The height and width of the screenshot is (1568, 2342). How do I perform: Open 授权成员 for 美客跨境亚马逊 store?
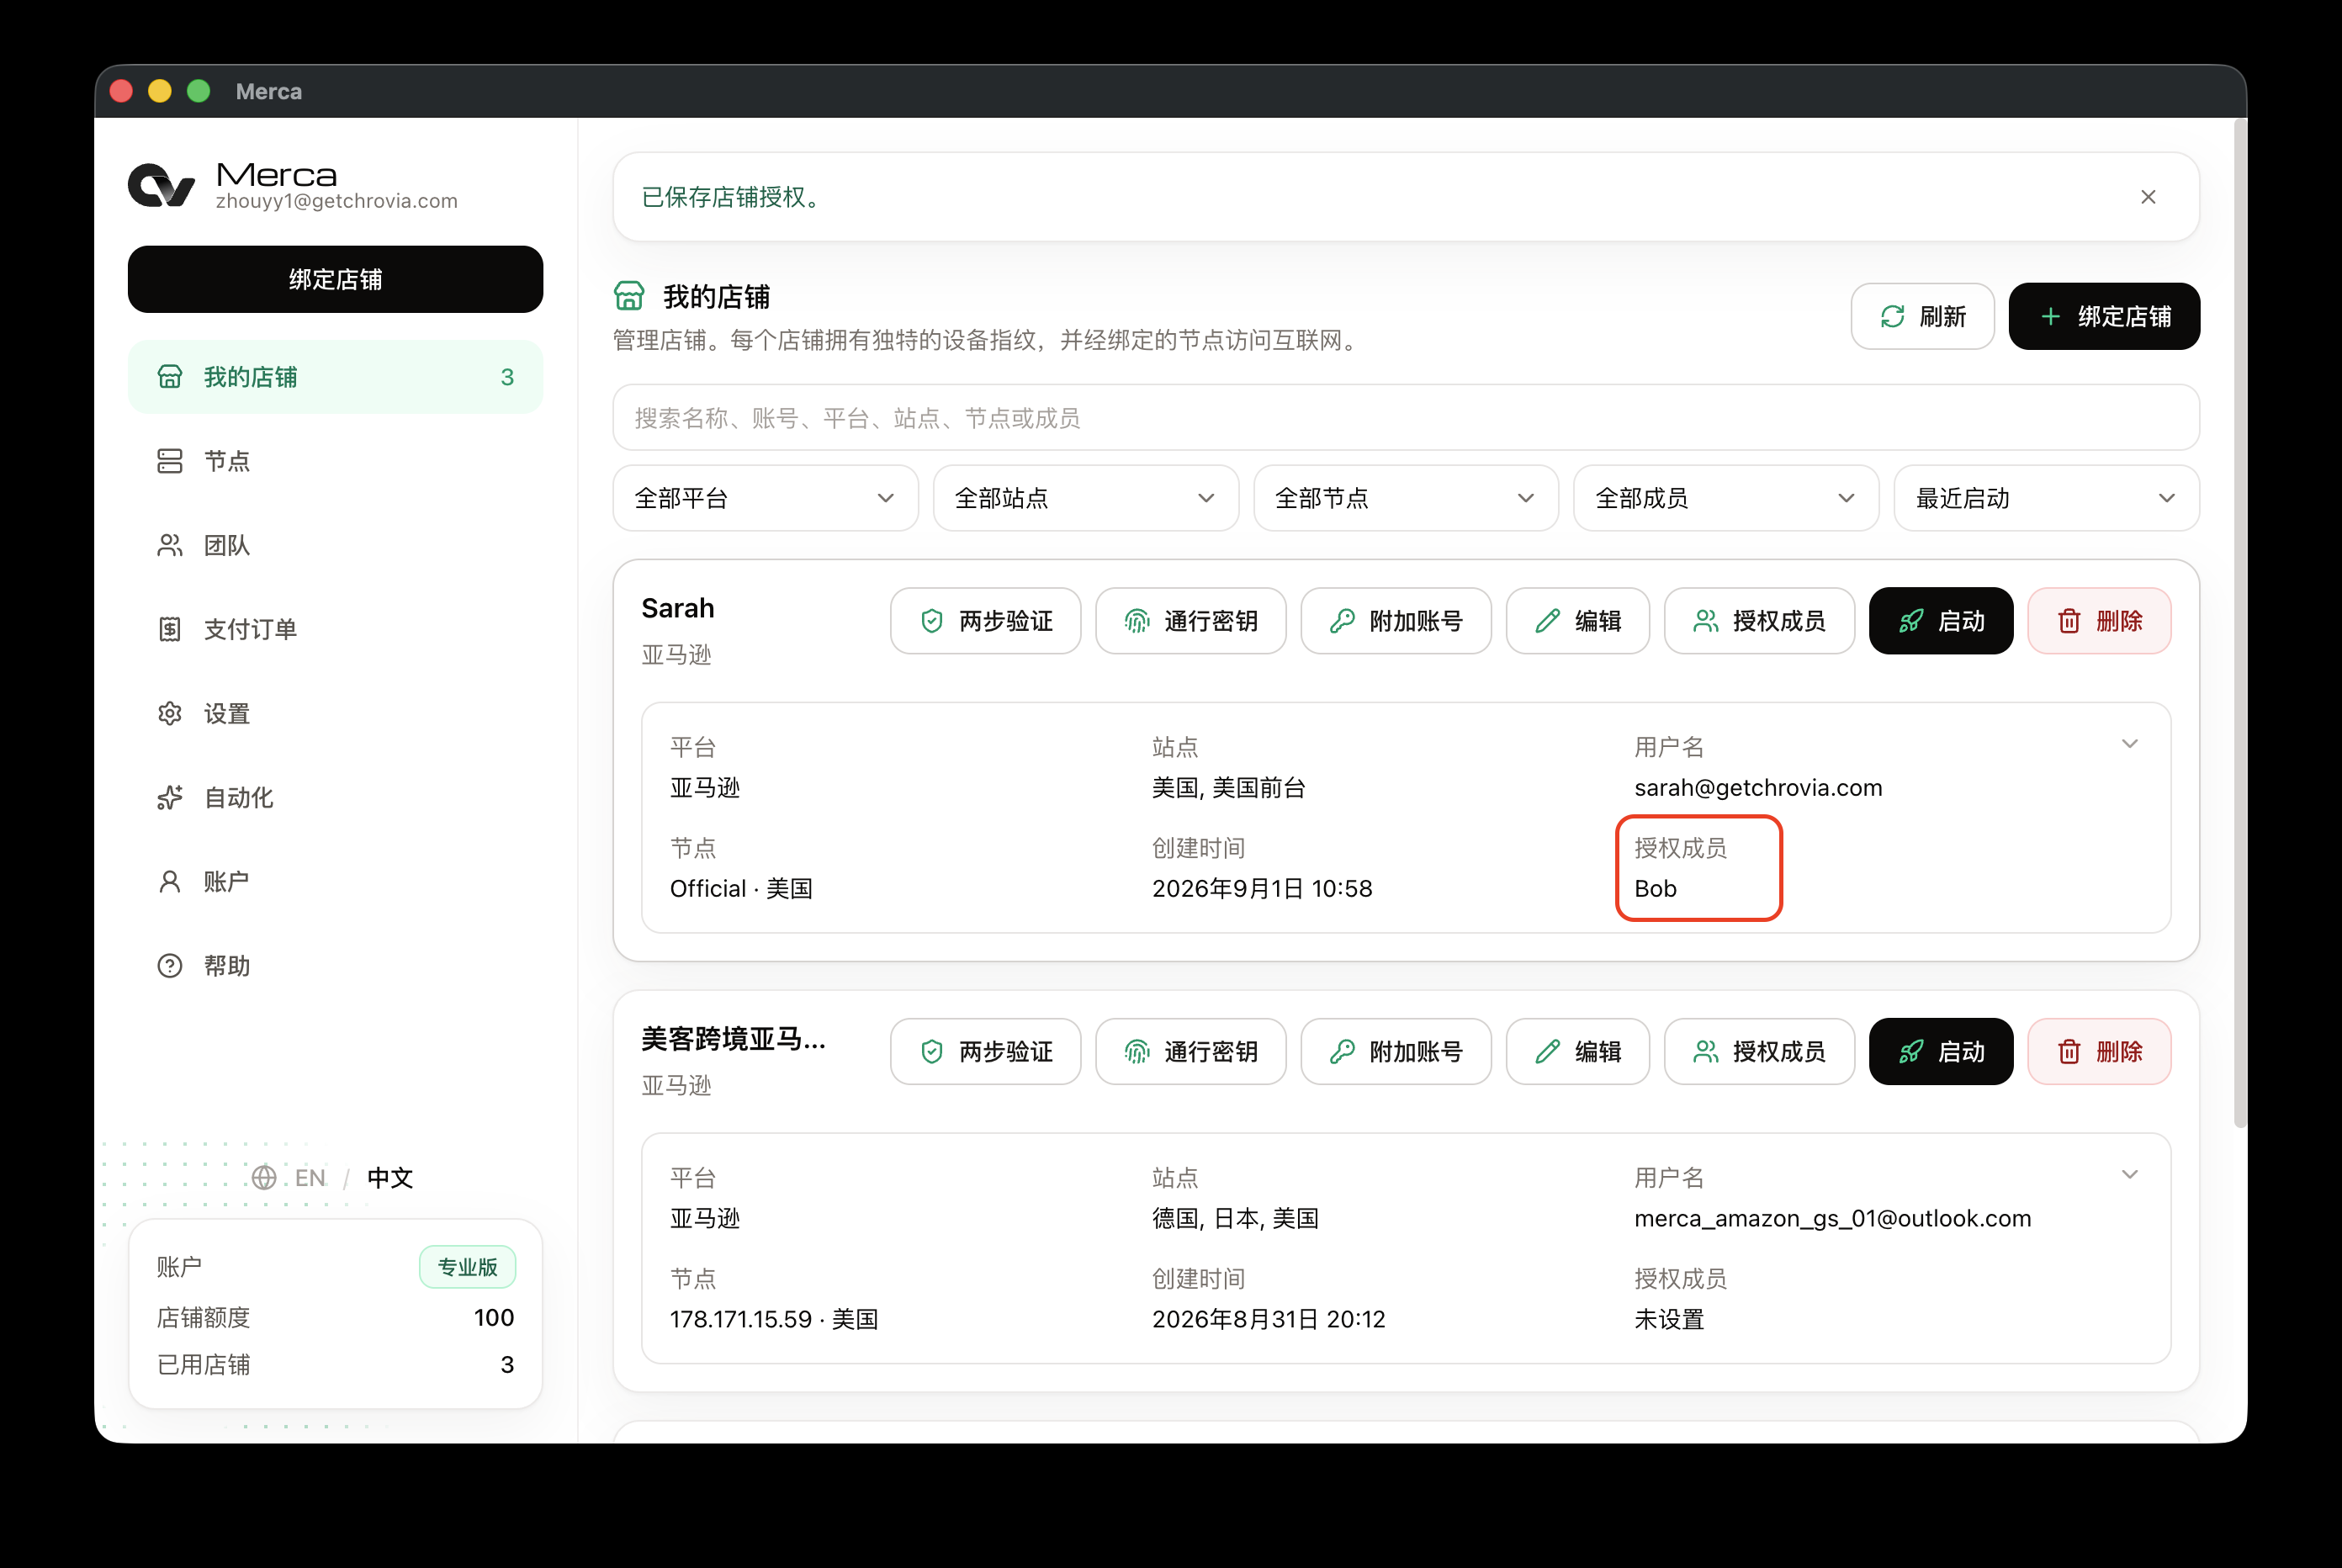[x=1758, y=1051]
